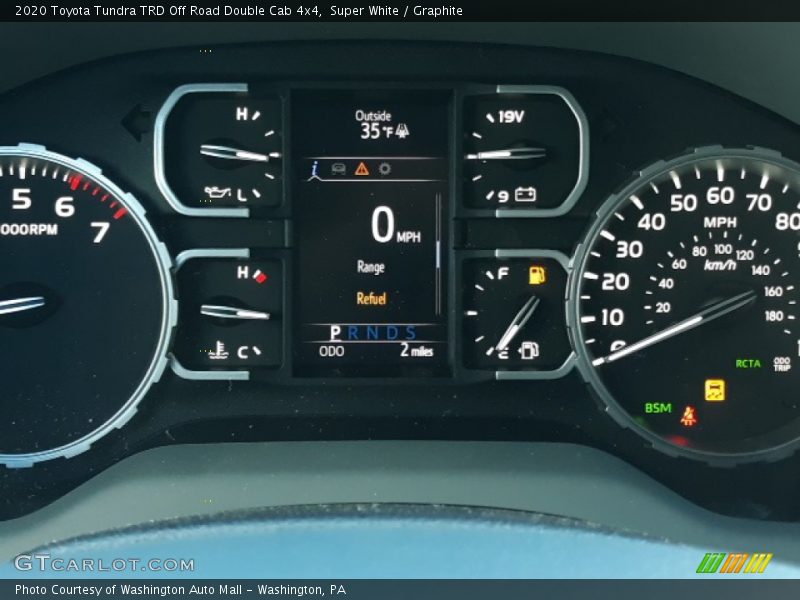The height and width of the screenshot is (600, 800).
Task: Click the blue information 'i' icon
Action: [315, 170]
